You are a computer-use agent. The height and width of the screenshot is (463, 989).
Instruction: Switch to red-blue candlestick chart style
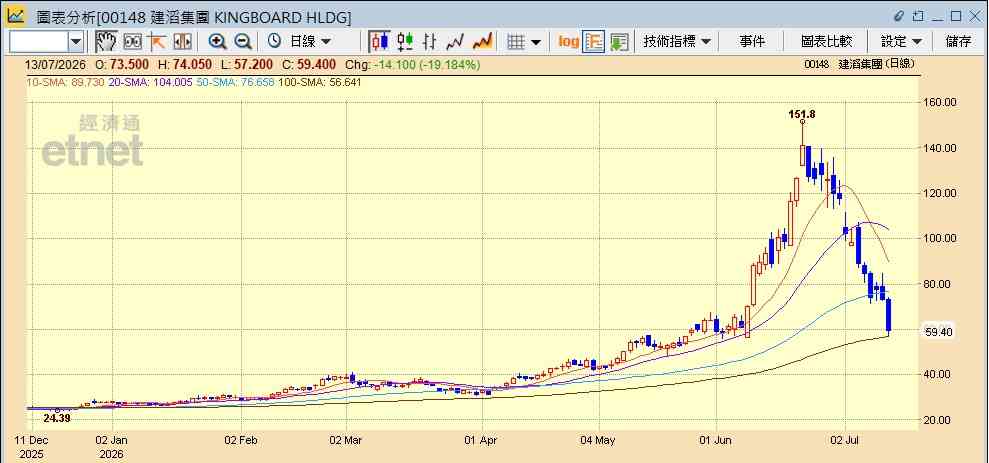[380, 42]
